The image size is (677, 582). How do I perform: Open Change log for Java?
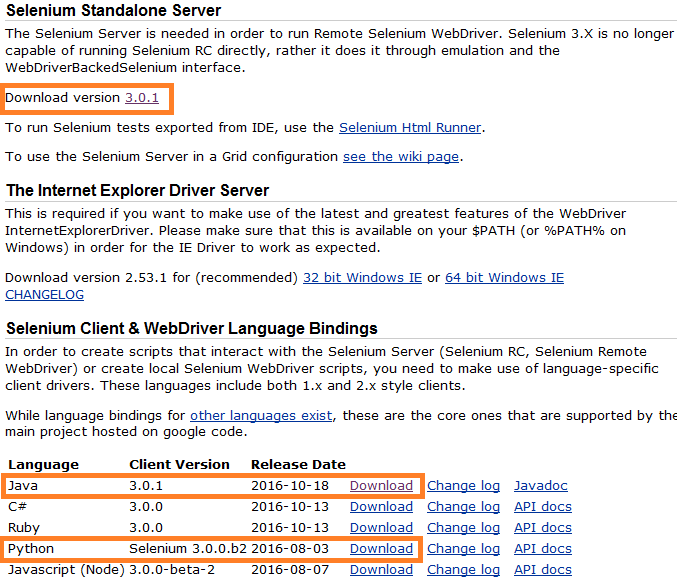click(x=463, y=486)
